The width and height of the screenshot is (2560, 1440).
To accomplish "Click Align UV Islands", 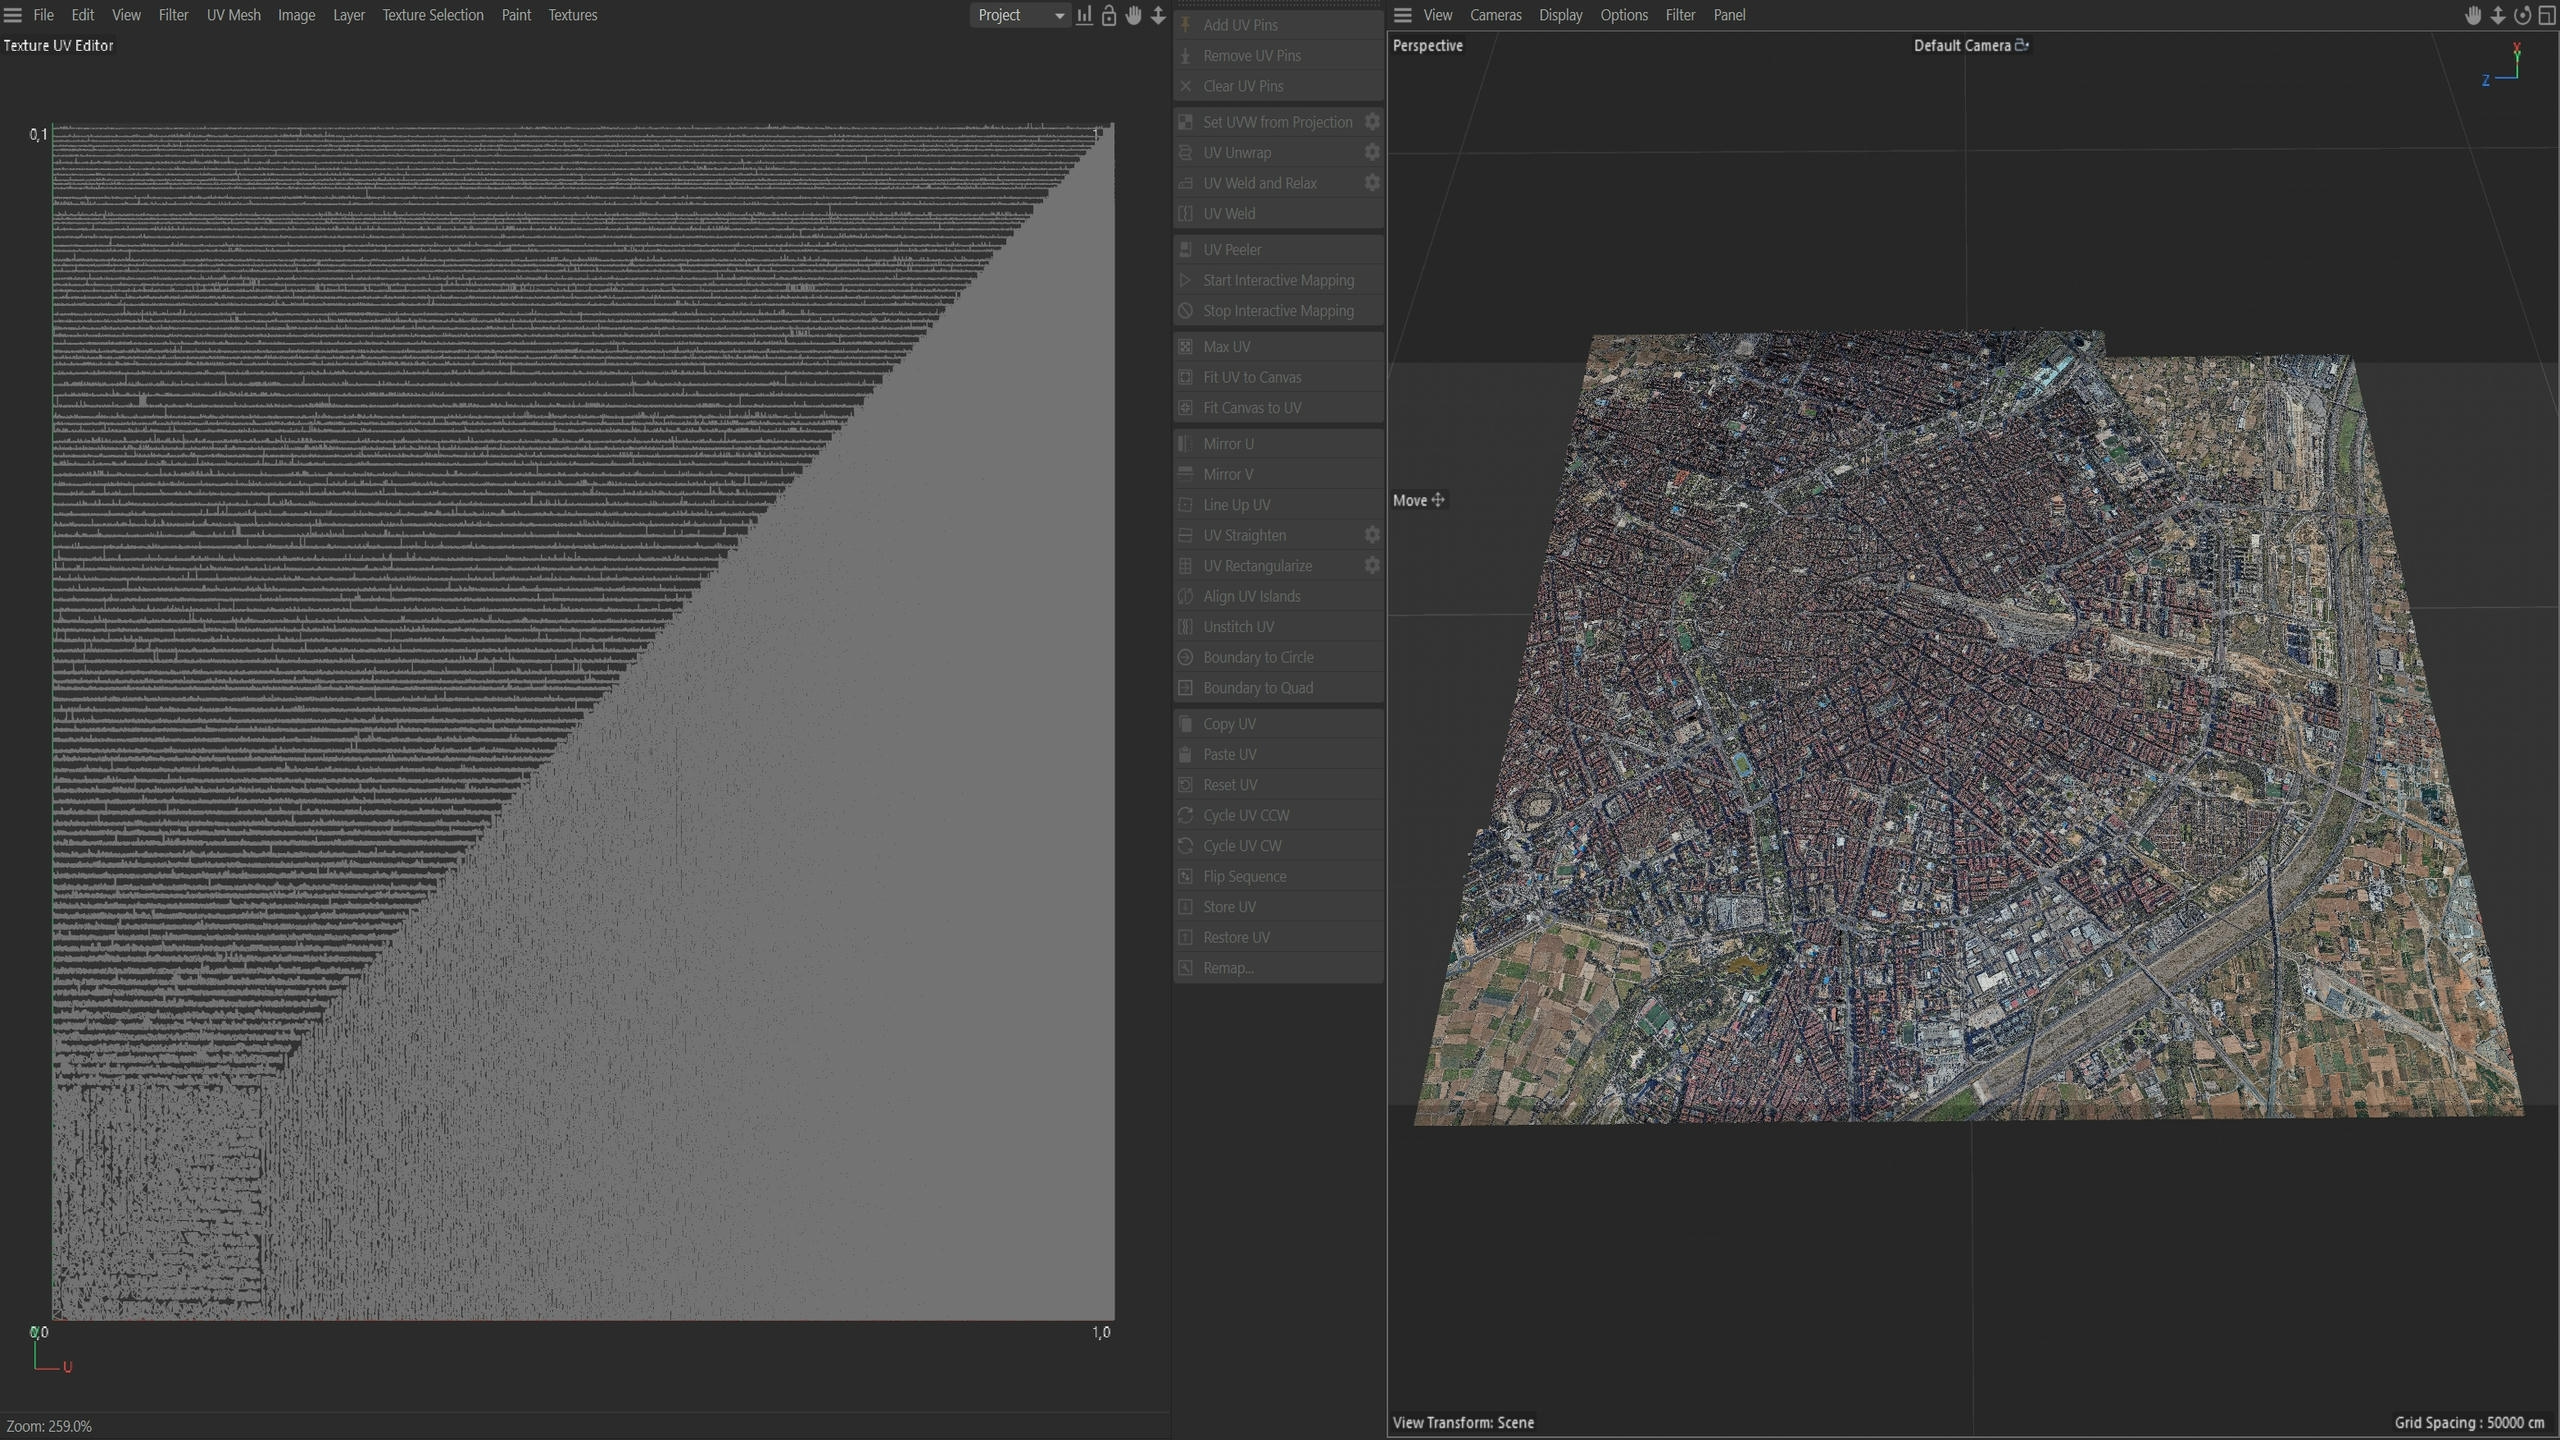I will [x=1278, y=596].
